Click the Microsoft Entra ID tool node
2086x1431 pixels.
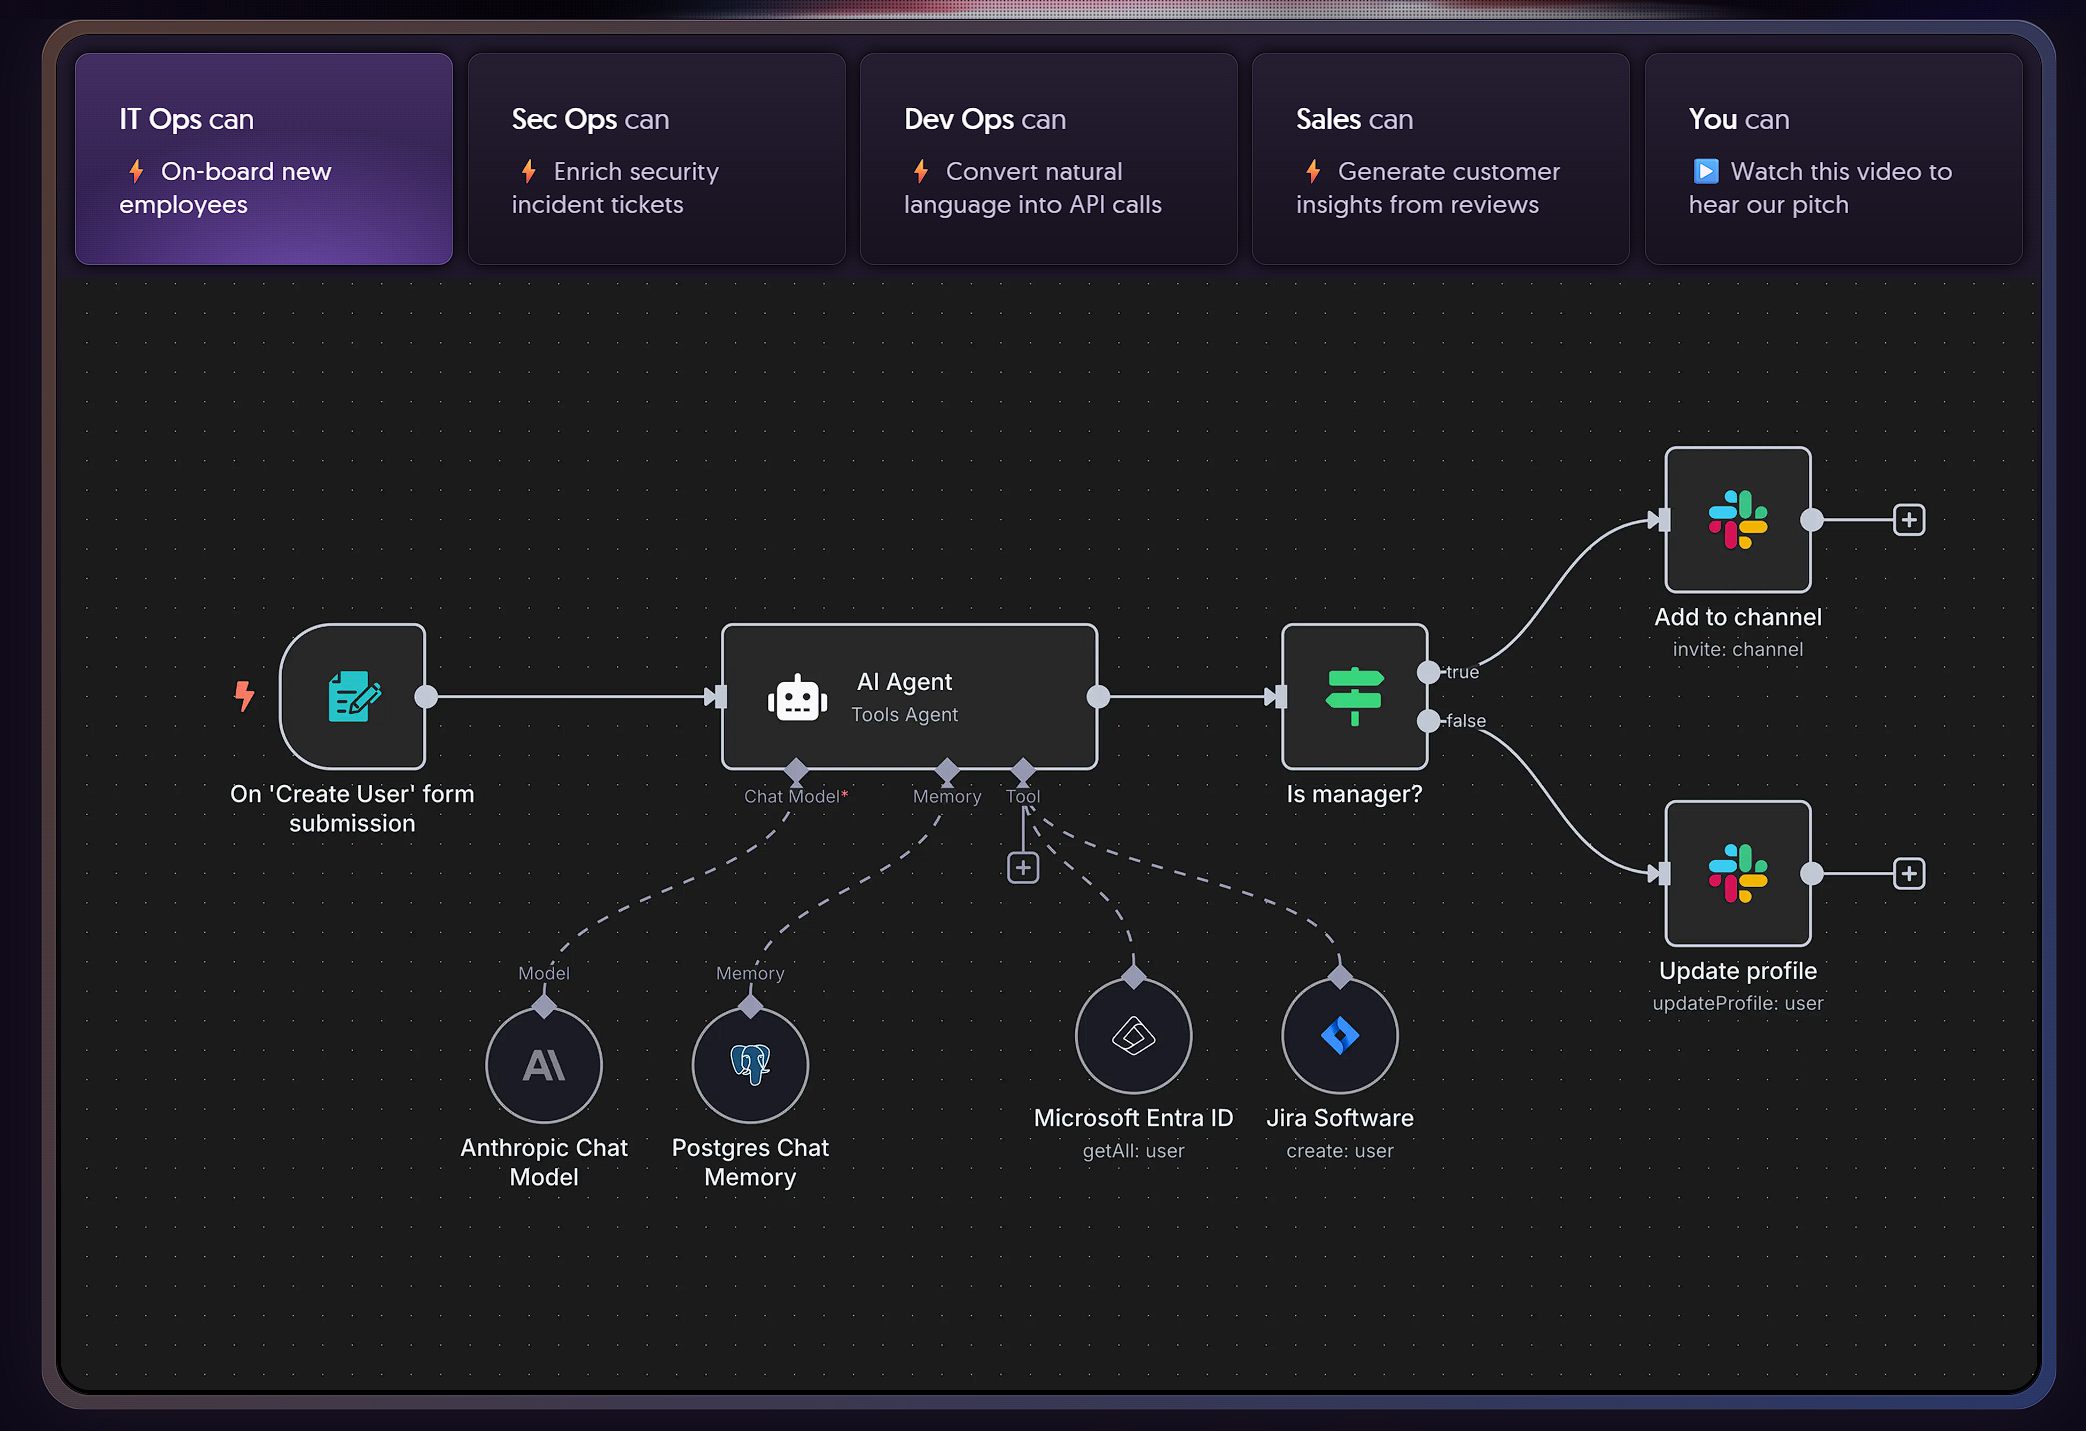point(1132,1037)
